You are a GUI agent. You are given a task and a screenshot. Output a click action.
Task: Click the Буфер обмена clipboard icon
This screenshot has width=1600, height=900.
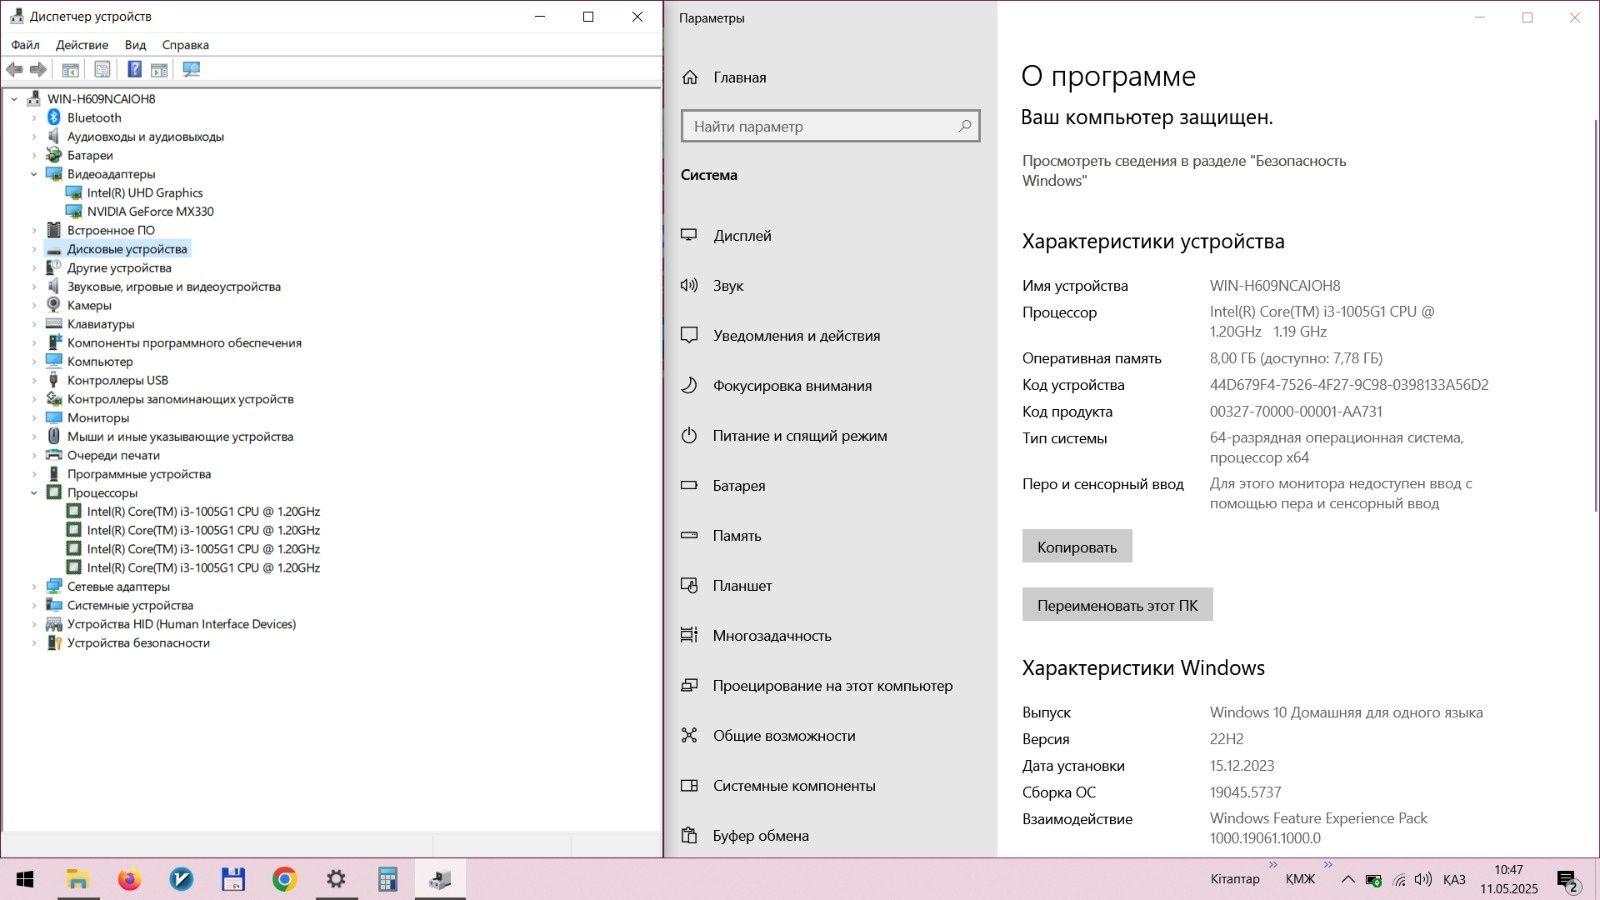click(689, 836)
